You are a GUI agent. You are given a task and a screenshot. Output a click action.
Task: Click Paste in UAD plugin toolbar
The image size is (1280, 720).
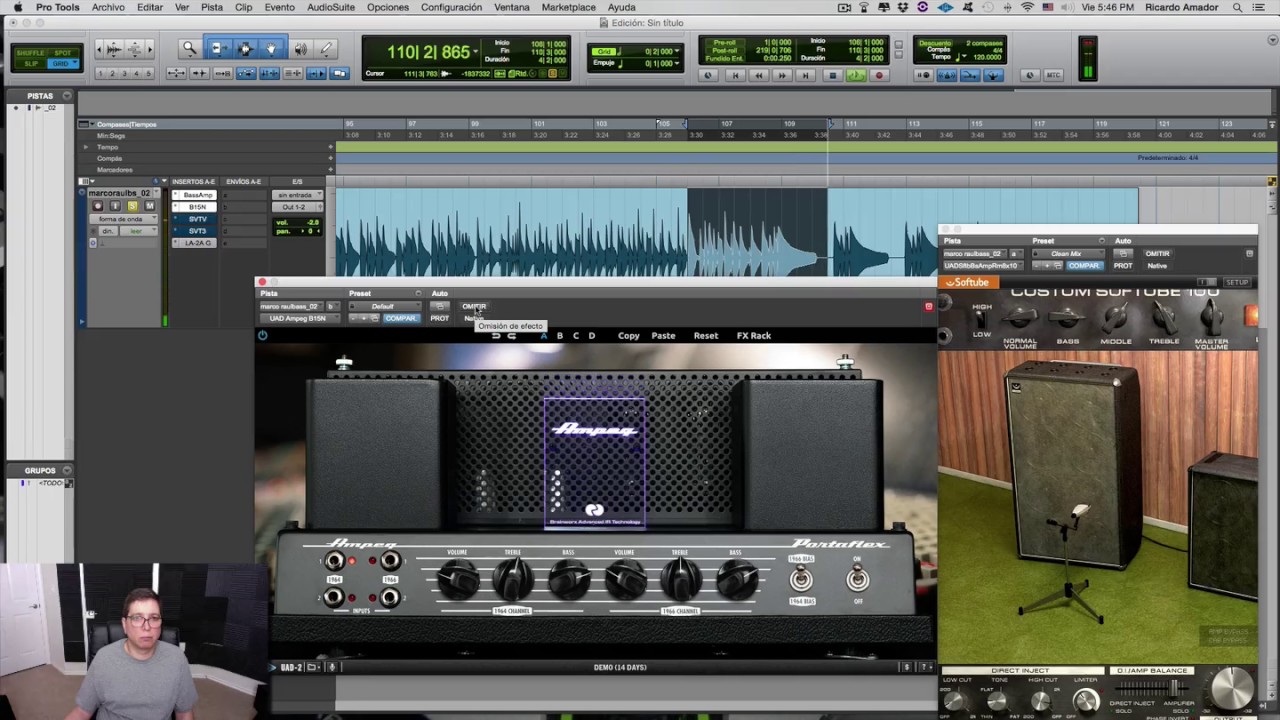[663, 336]
